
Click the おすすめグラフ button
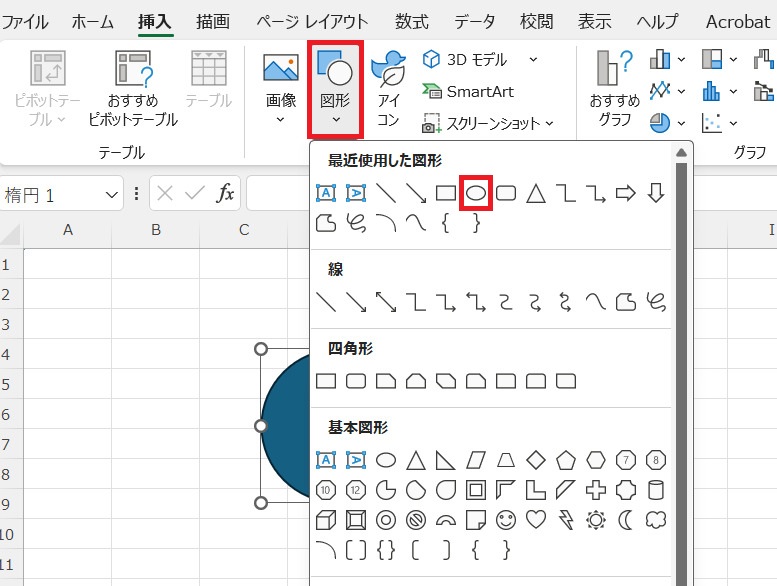pos(614,88)
